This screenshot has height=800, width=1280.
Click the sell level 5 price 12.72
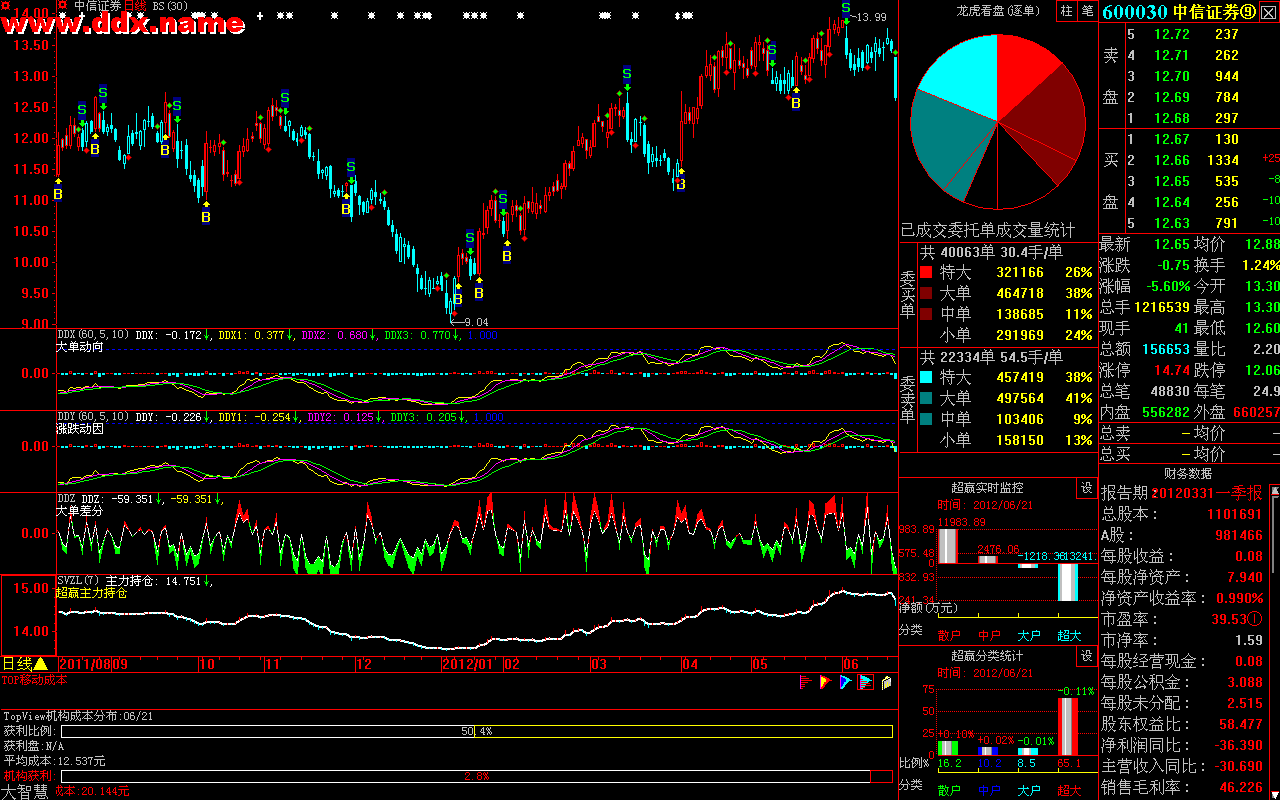point(1172,35)
